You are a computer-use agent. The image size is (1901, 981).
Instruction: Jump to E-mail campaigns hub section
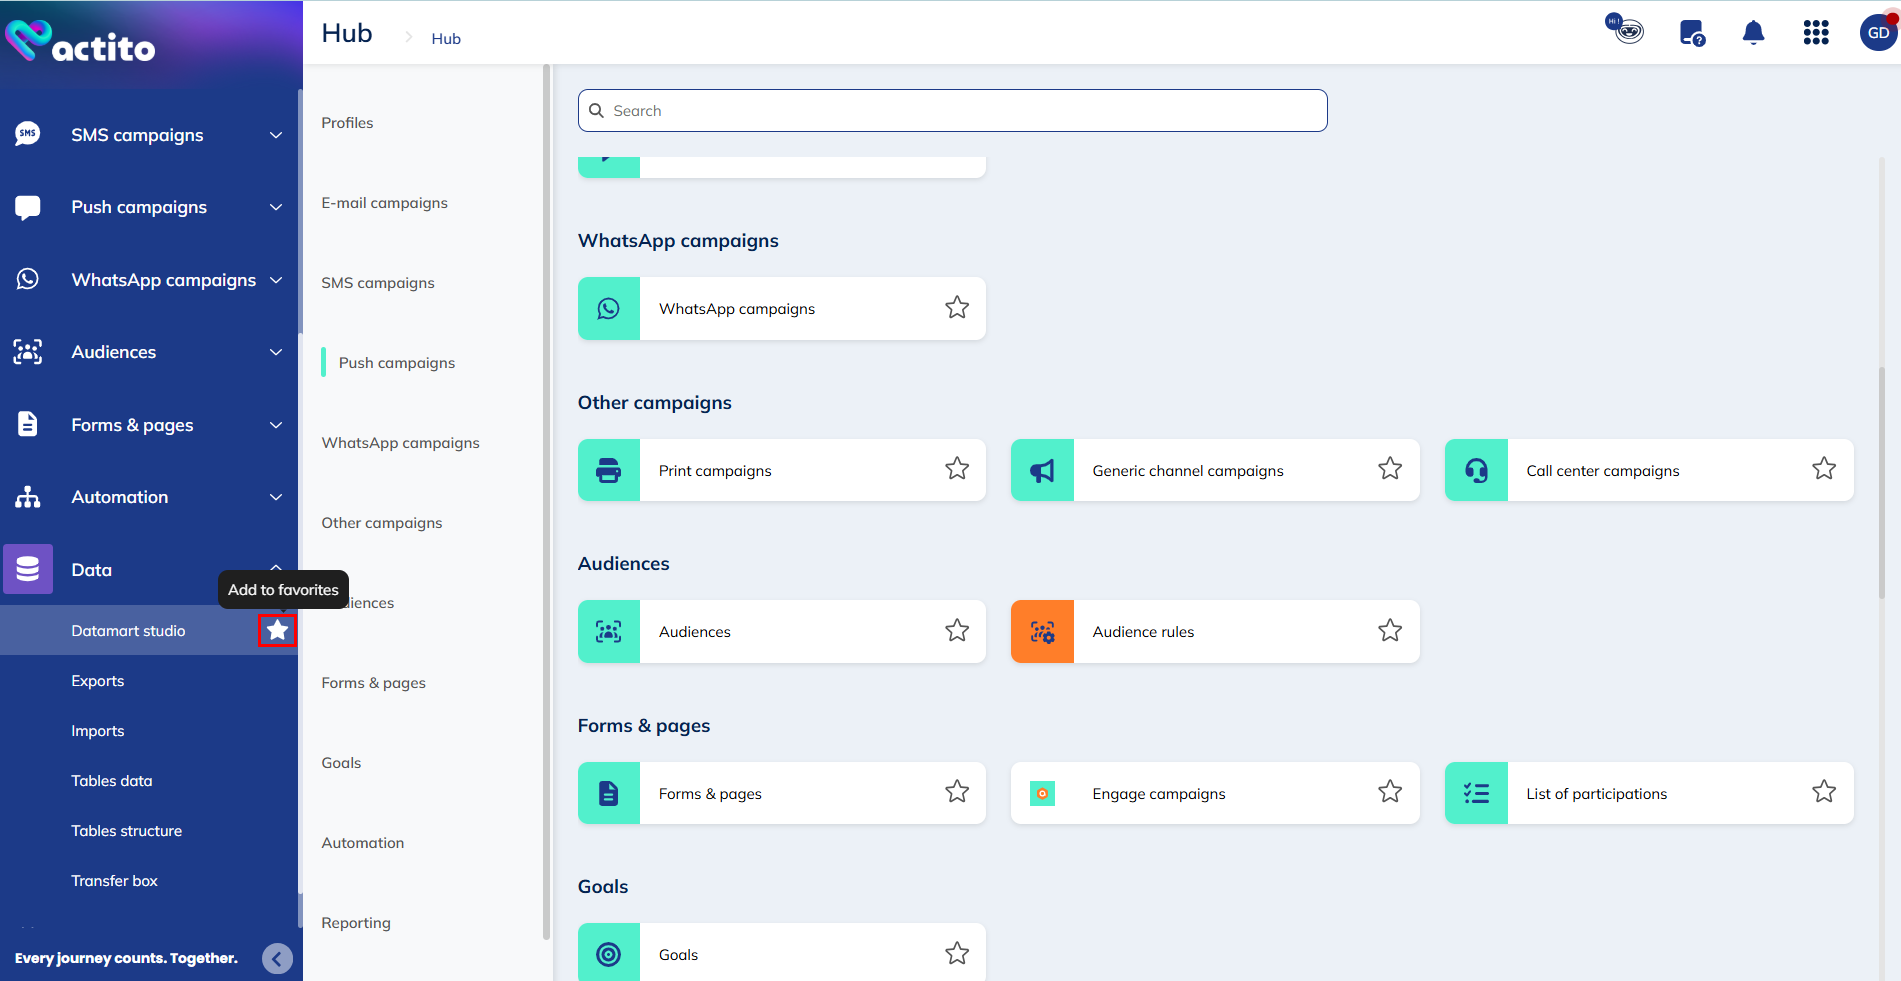point(384,203)
